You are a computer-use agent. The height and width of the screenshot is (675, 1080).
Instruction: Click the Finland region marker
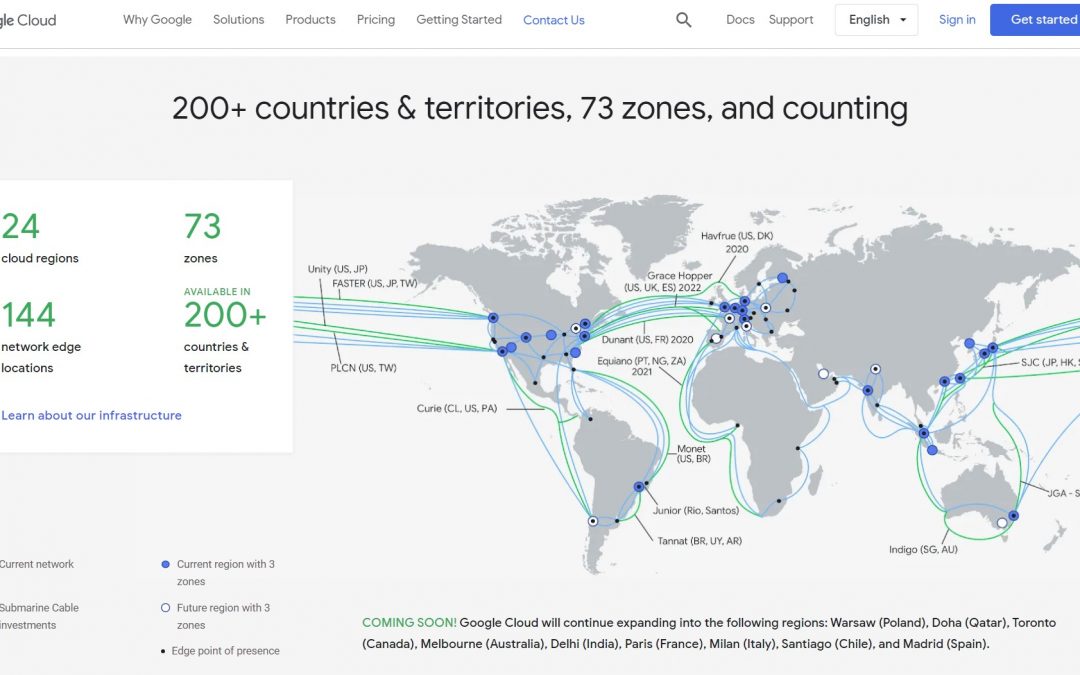(782, 278)
